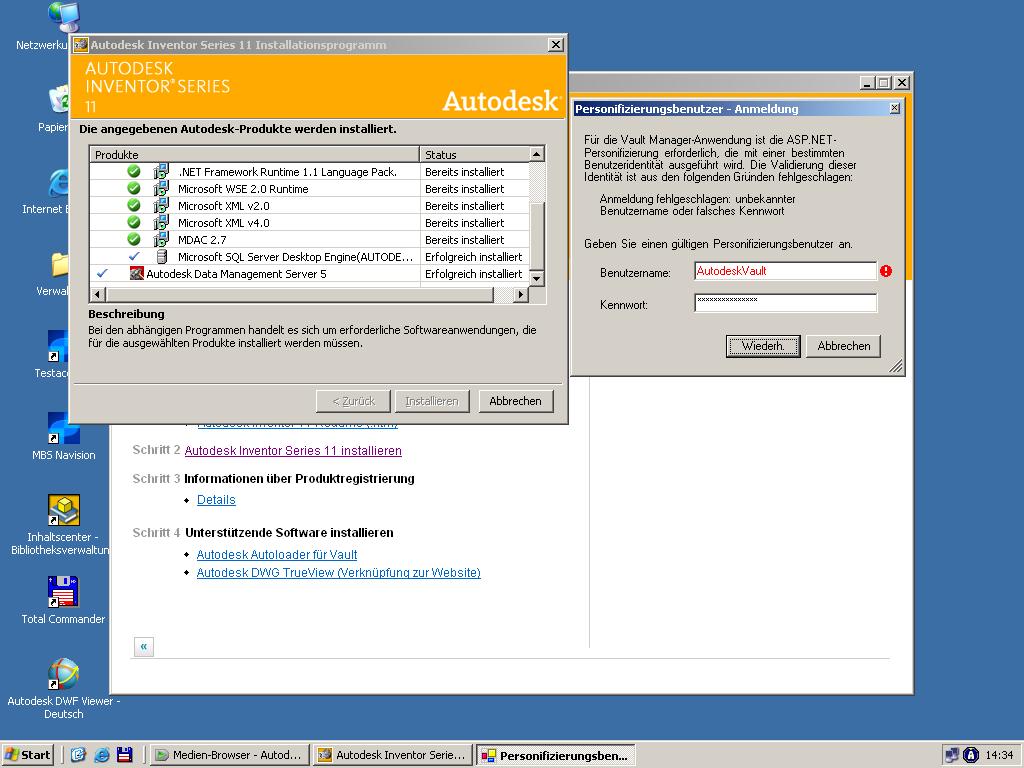Close the Personifizierungsbenutzer dialog
This screenshot has width=1024, height=768.
[x=895, y=108]
